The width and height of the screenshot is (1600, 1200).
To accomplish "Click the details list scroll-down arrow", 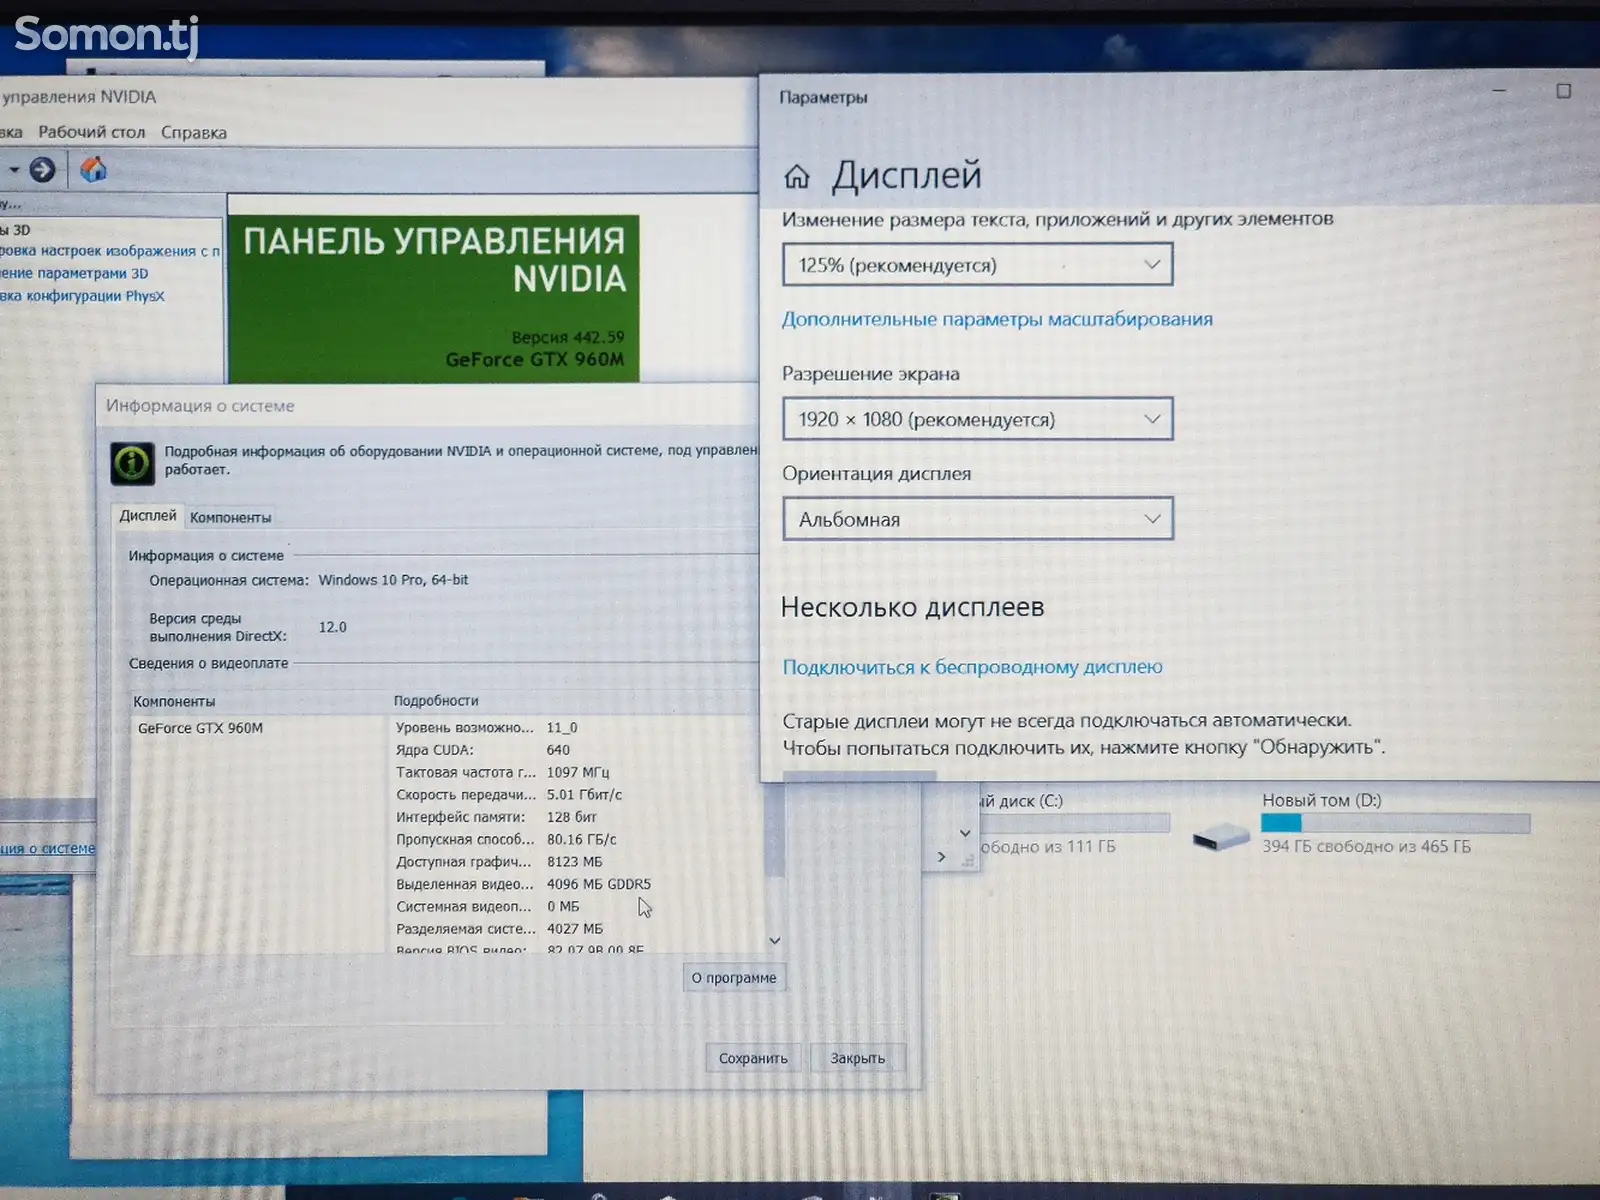I will point(774,941).
